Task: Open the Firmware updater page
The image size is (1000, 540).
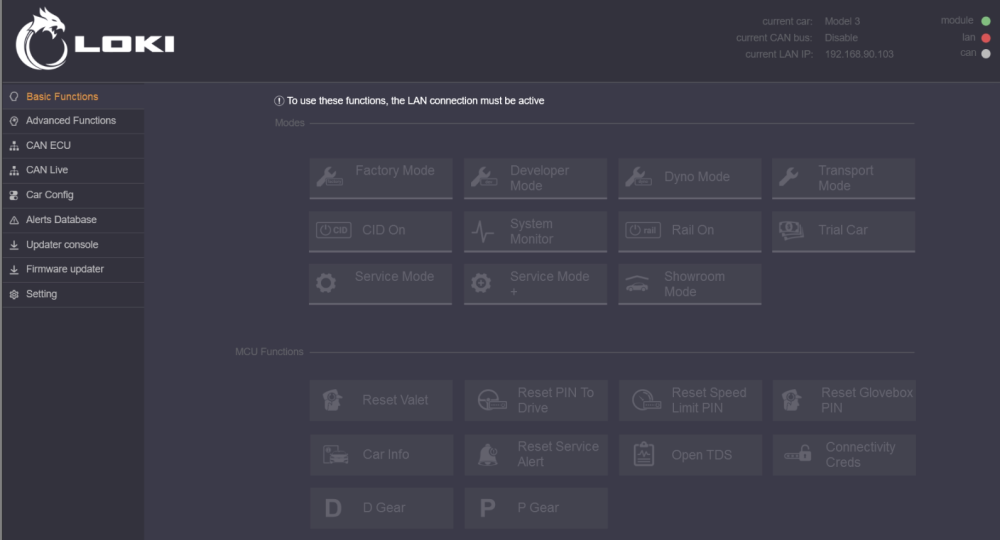Action: (64, 269)
